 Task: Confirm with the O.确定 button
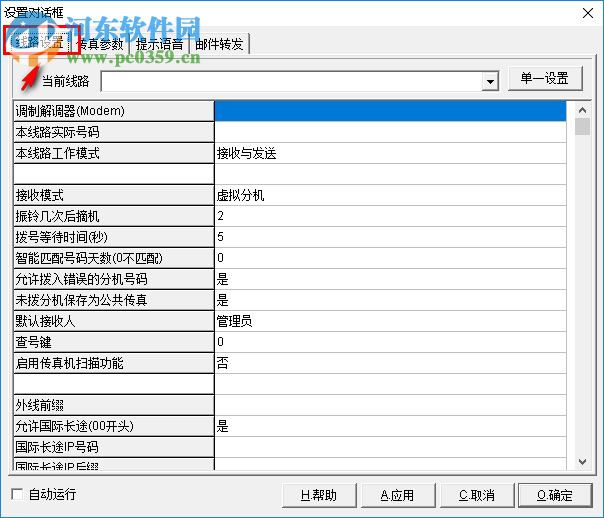[555, 495]
